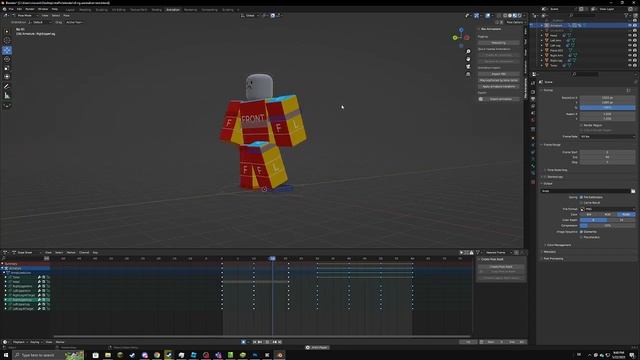Viewport: 640px width, 360px height.
Task: Enable the Render Region checkbox
Action: click(x=581, y=125)
